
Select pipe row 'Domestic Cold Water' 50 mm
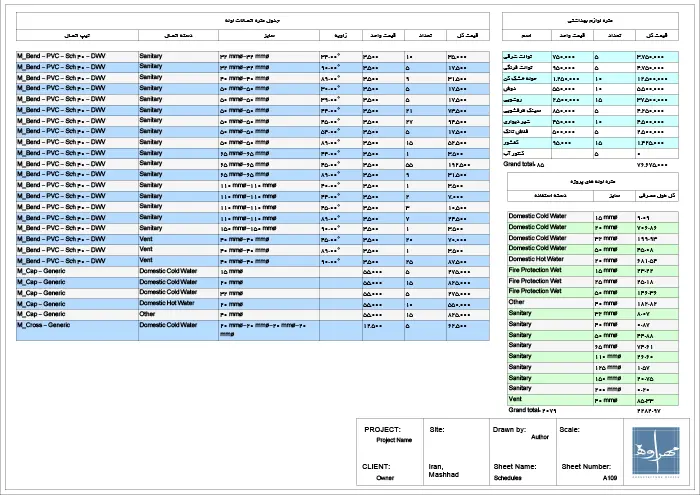[x=593, y=249]
